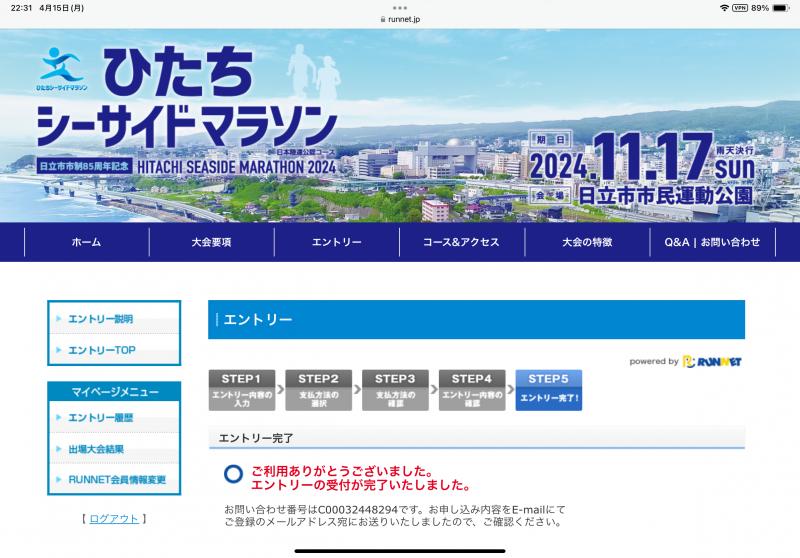
Task: Tap the battery indicator icon
Action: [x=782, y=7]
